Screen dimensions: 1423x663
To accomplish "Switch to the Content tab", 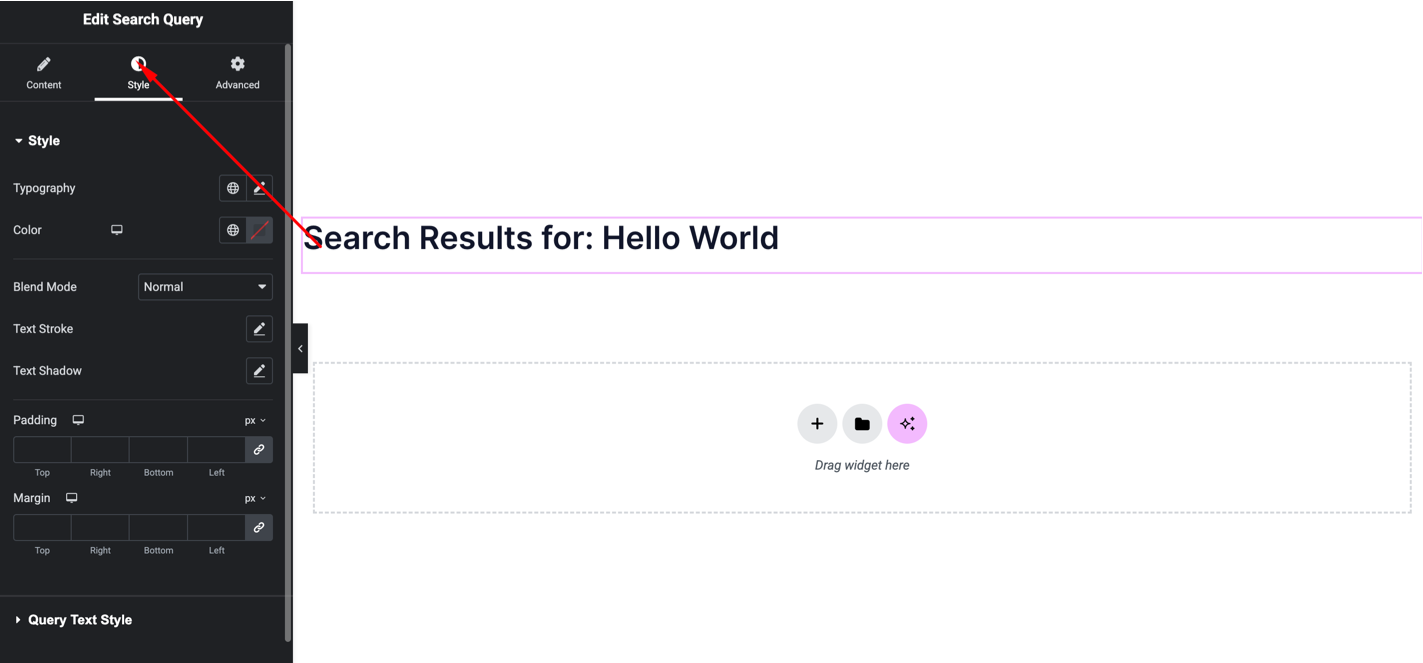I will (44, 73).
